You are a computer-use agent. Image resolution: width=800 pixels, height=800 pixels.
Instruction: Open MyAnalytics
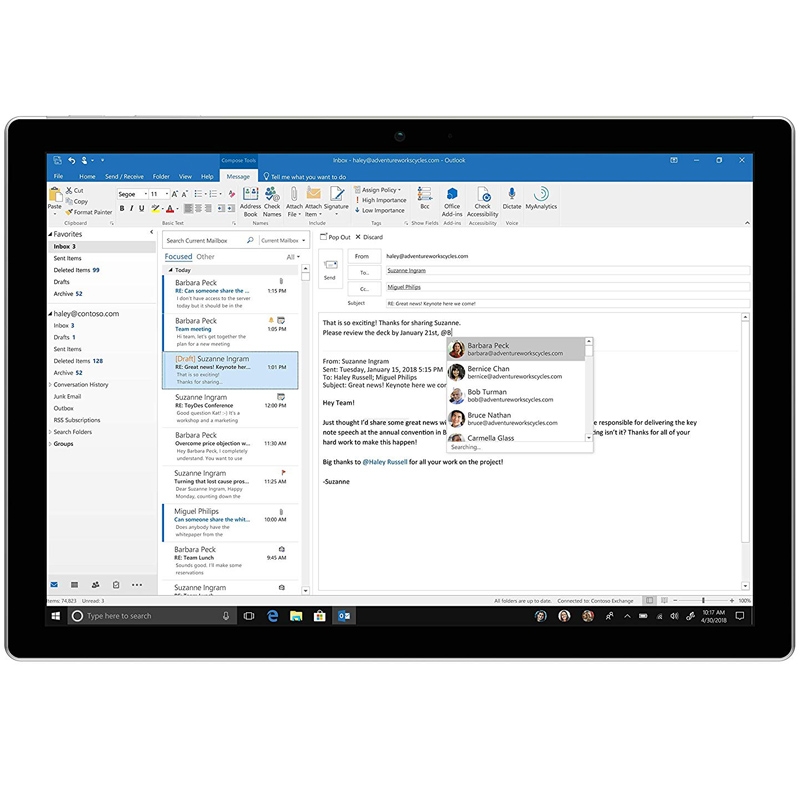[540, 200]
